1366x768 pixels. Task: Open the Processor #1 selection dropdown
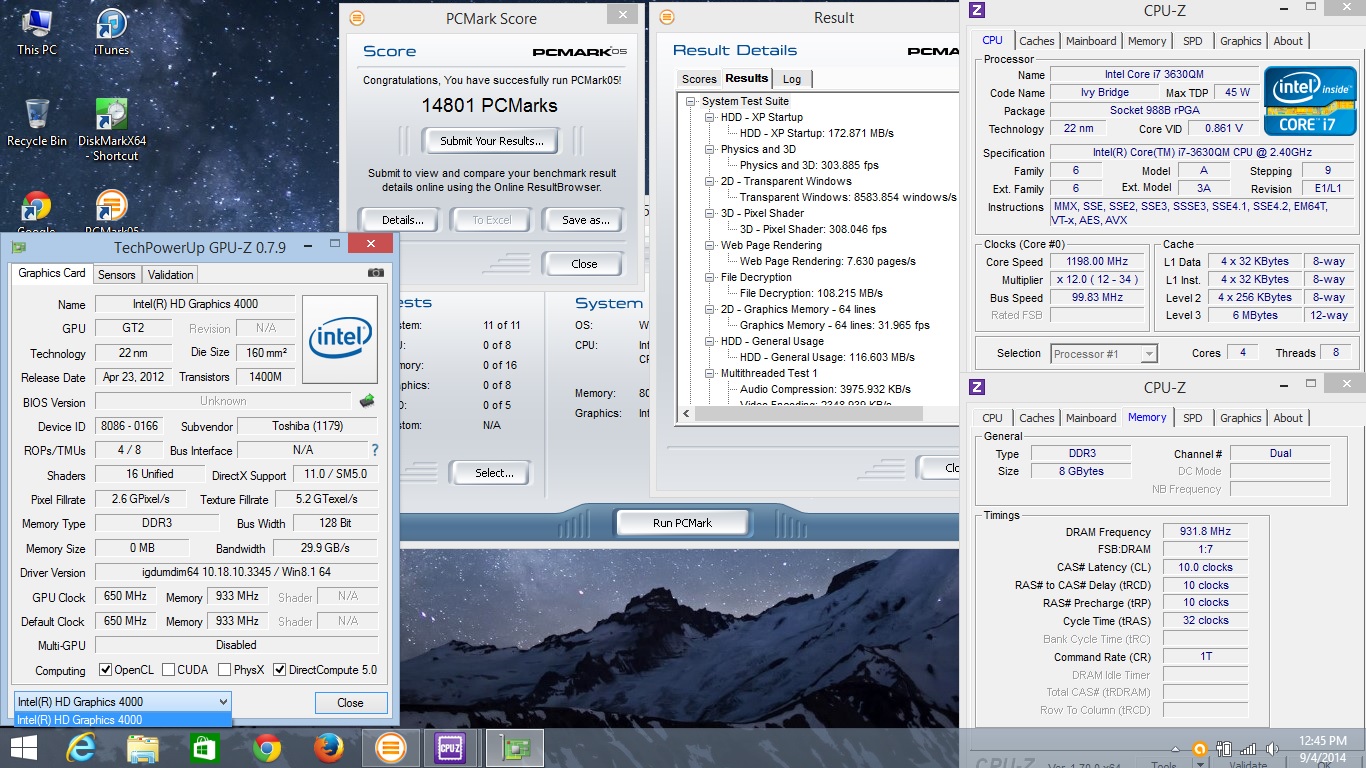(x=1104, y=353)
